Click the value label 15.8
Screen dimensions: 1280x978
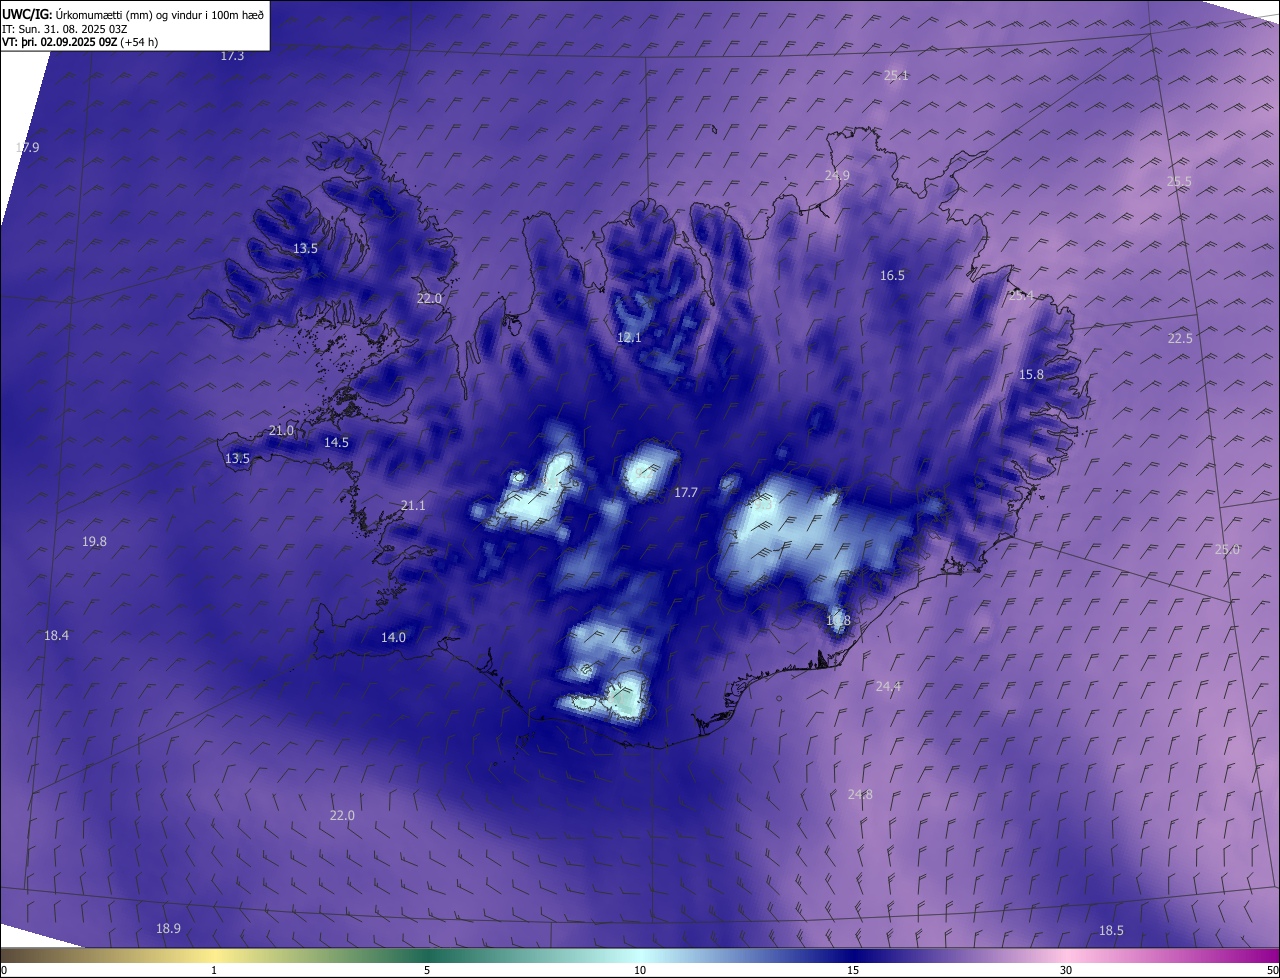[x=1031, y=374]
